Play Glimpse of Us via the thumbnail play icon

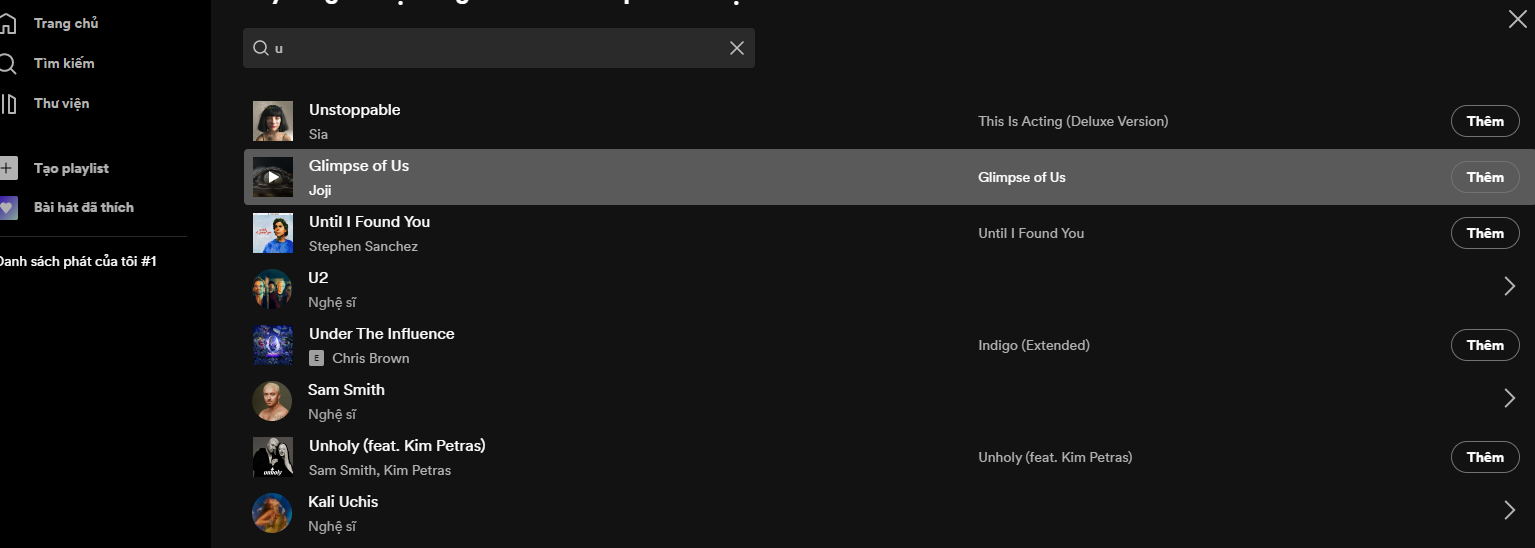(x=273, y=177)
